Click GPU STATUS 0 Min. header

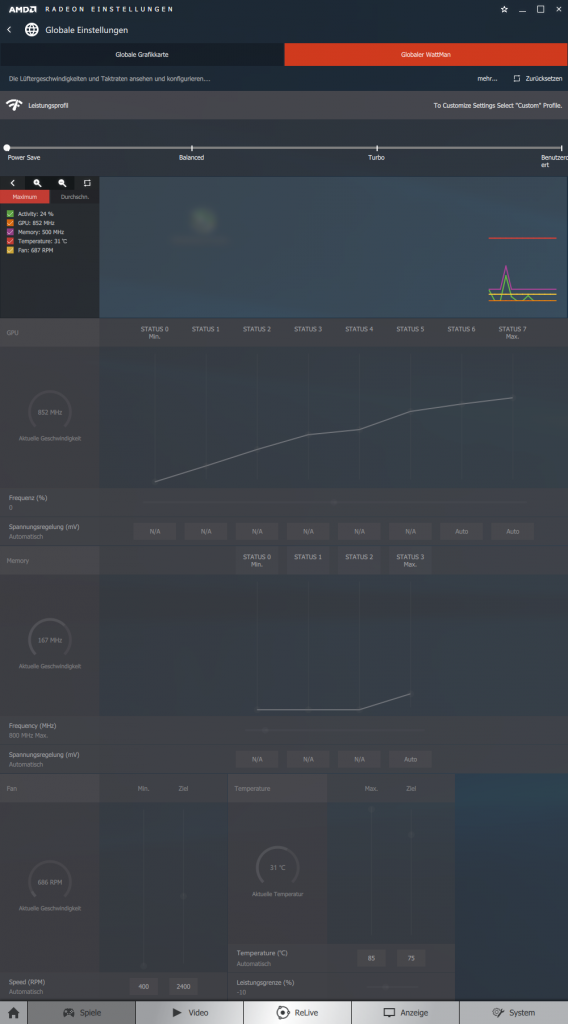[155, 332]
